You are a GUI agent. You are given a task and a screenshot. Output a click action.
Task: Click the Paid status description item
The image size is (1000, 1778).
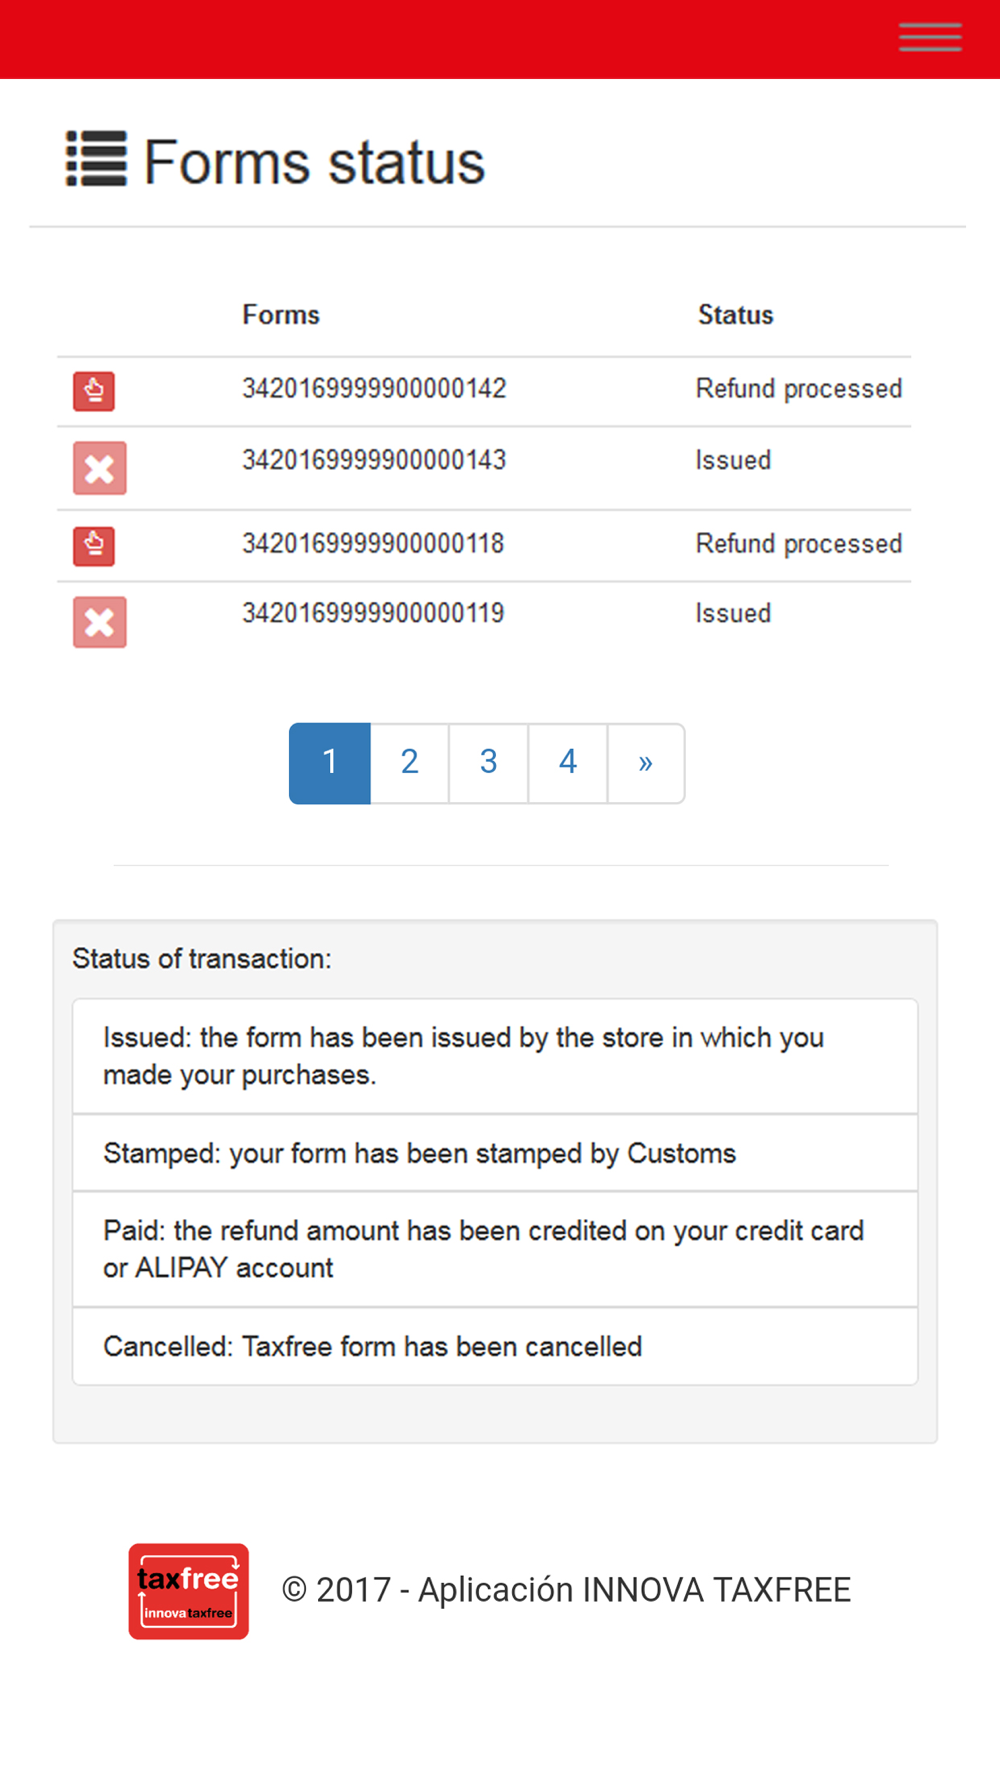(x=495, y=1249)
